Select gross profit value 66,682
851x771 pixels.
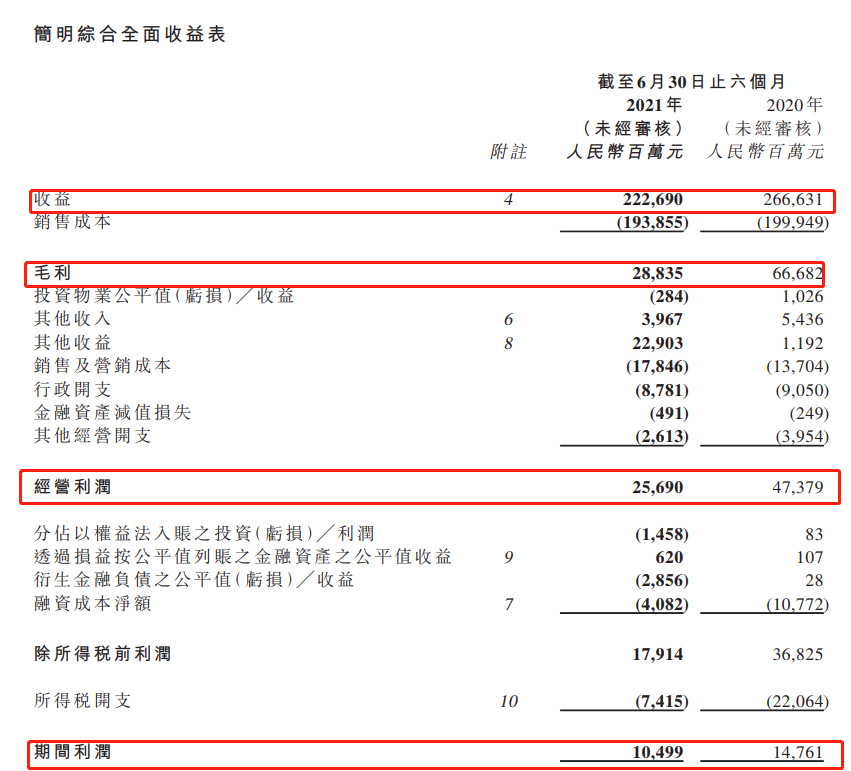[x=798, y=273]
